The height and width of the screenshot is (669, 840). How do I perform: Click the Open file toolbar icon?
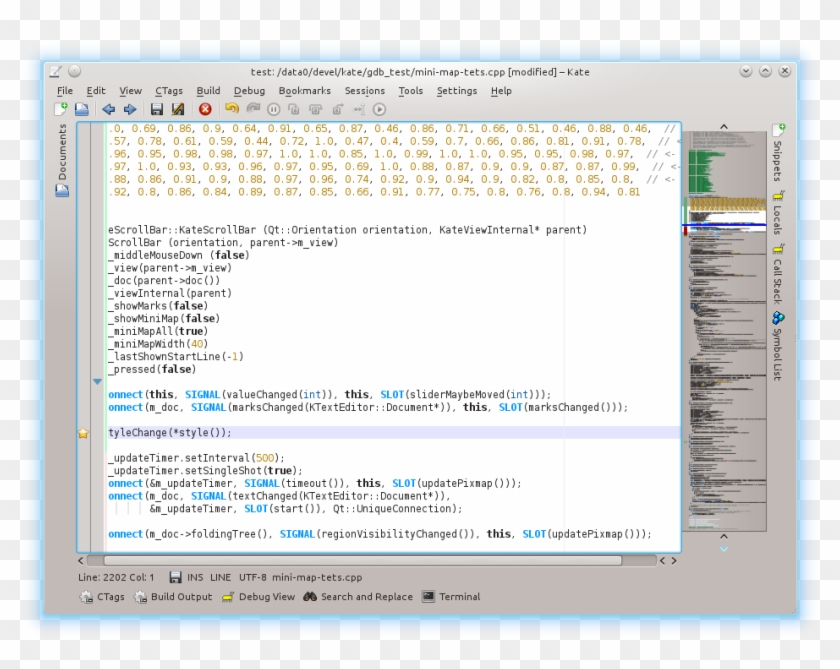pos(81,109)
